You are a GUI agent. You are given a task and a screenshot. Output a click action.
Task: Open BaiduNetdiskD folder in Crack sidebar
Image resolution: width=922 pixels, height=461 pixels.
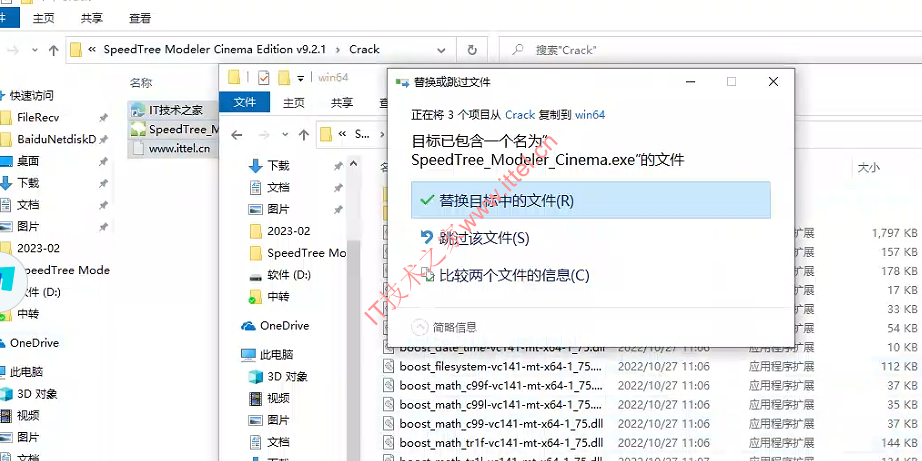tap(56, 139)
